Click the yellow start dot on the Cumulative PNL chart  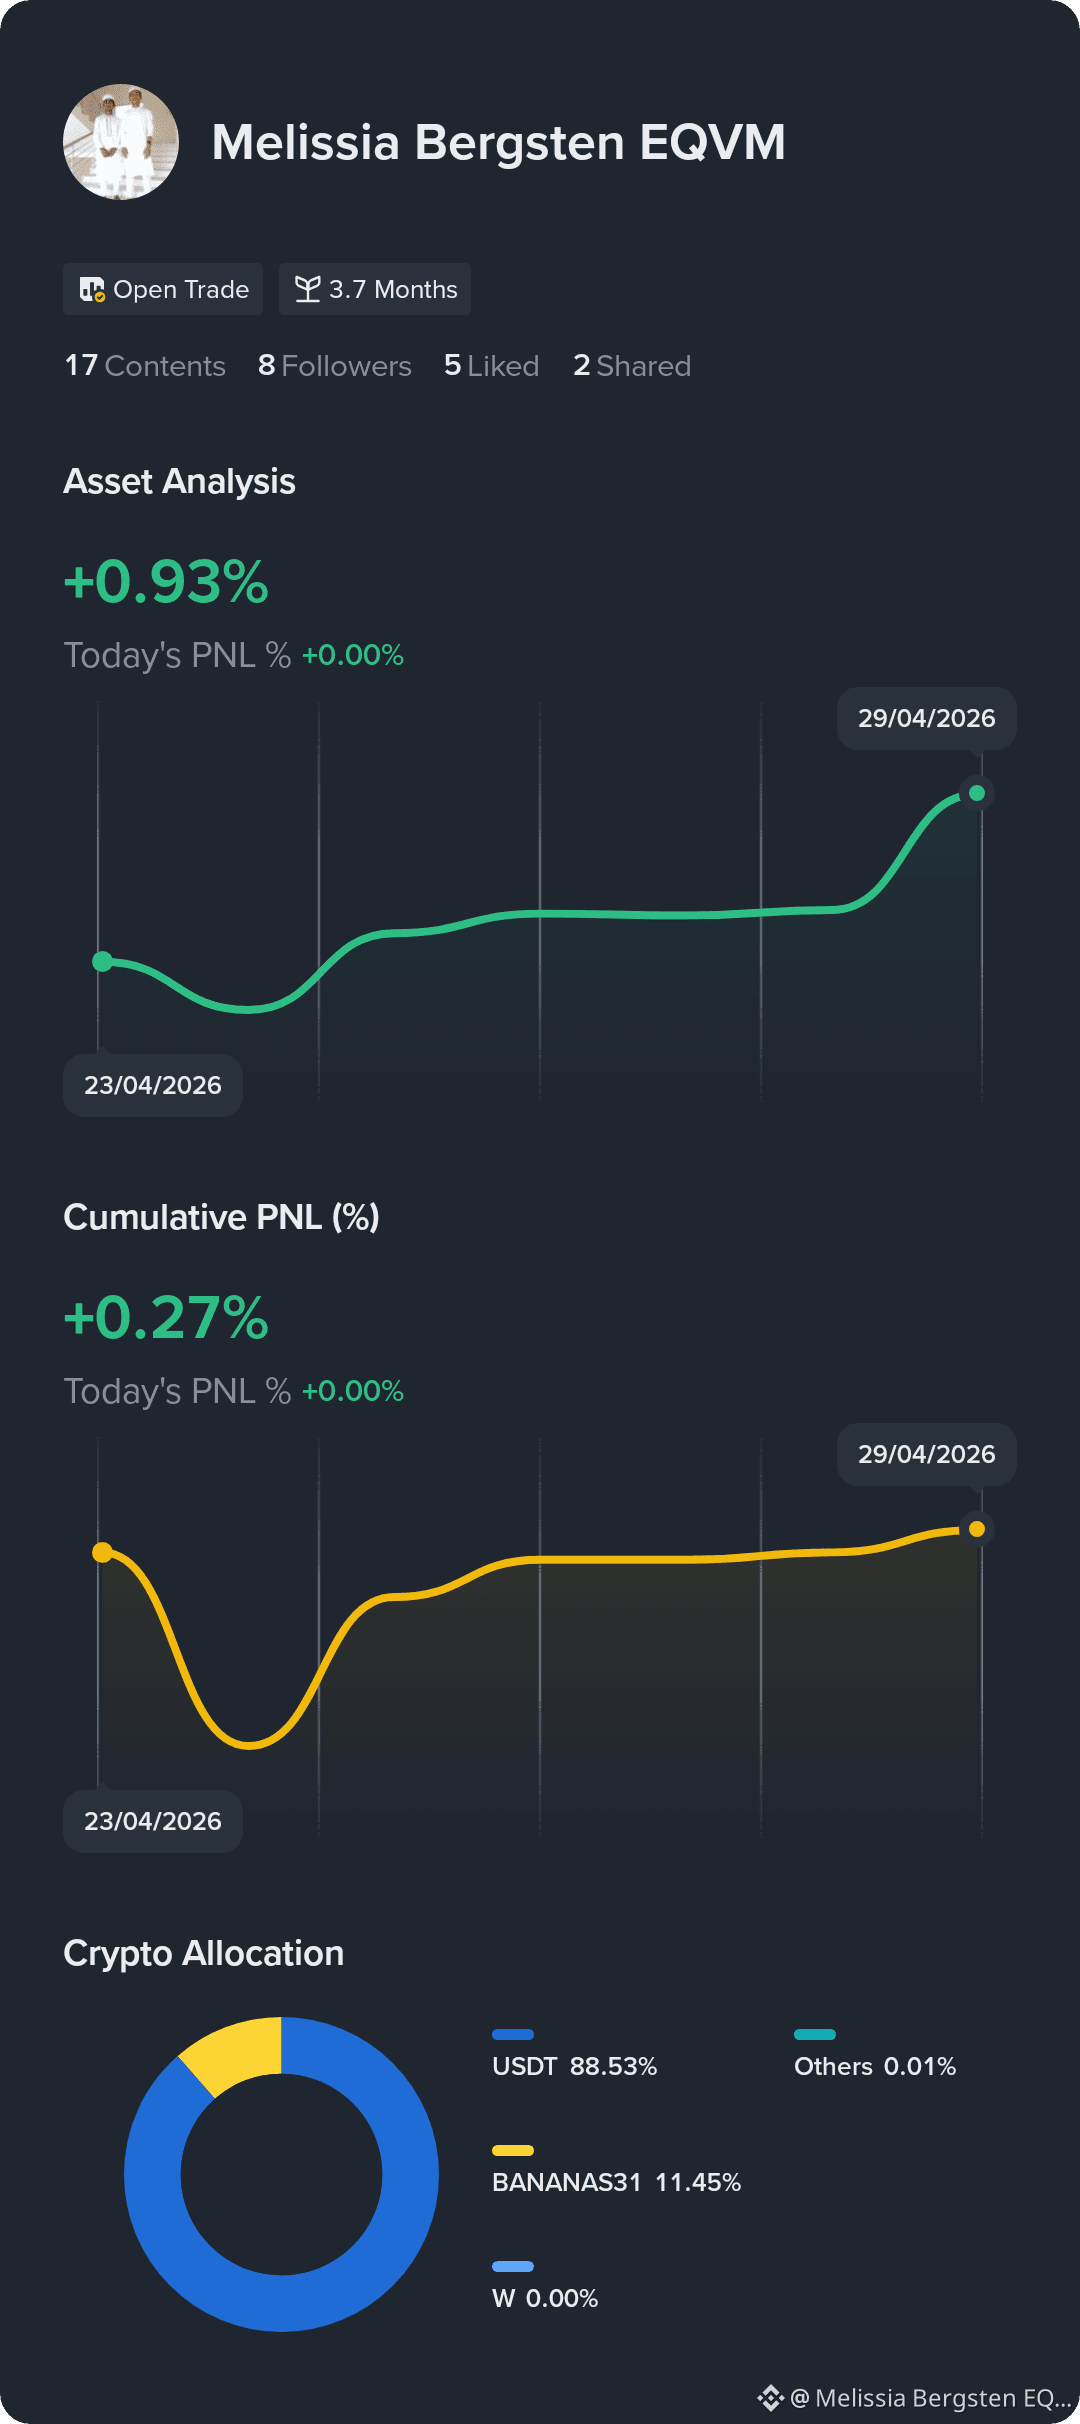pos(102,1552)
